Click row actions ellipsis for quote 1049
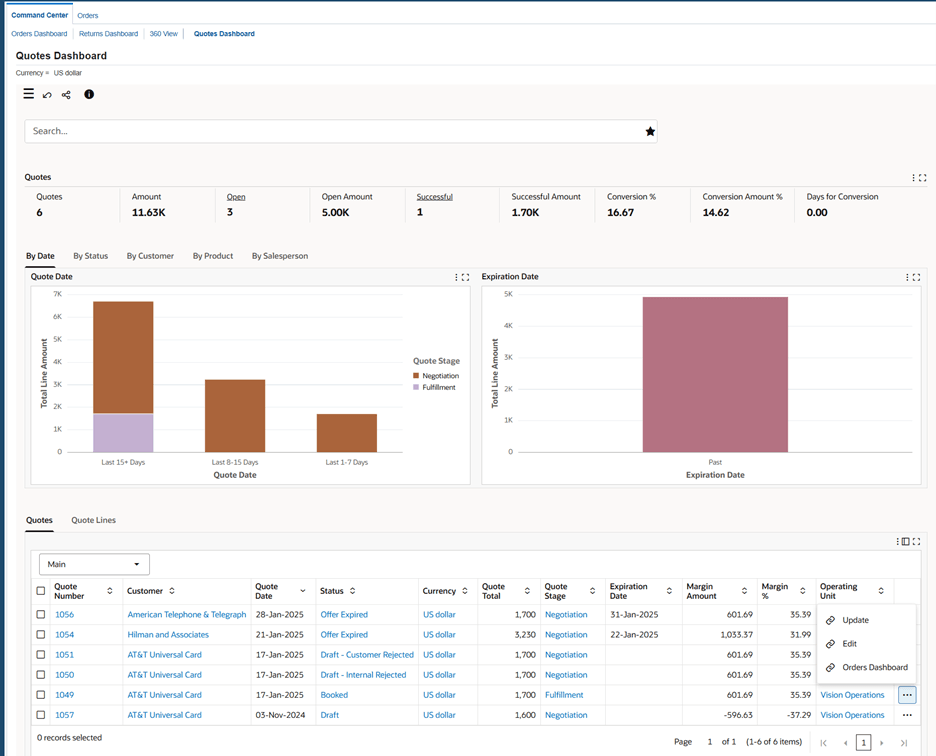 [x=907, y=694]
